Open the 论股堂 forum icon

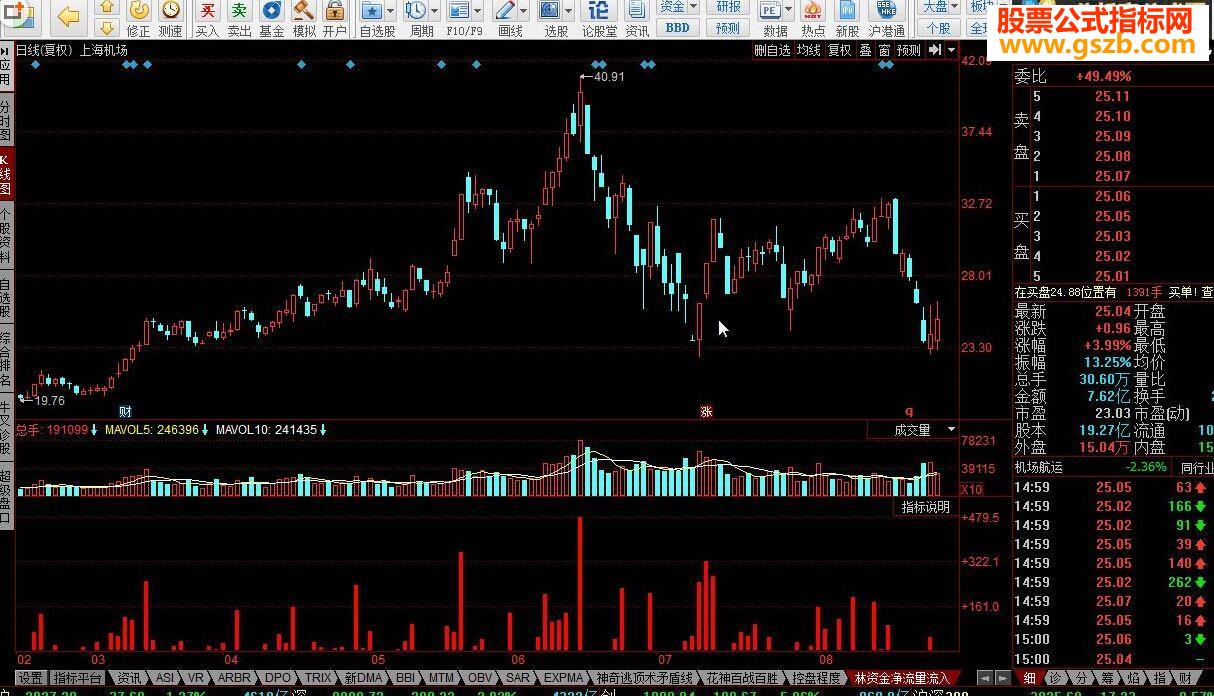pyautogui.click(x=600, y=10)
